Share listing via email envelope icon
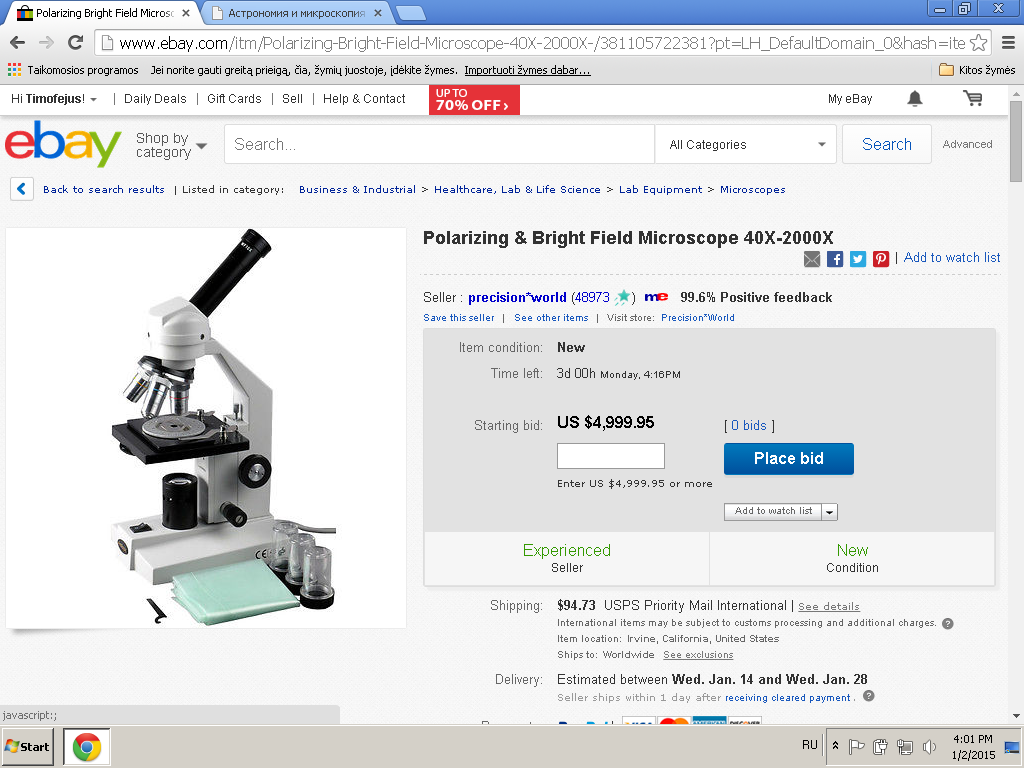This screenshot has width=1024, height=768. pos(812,259)
